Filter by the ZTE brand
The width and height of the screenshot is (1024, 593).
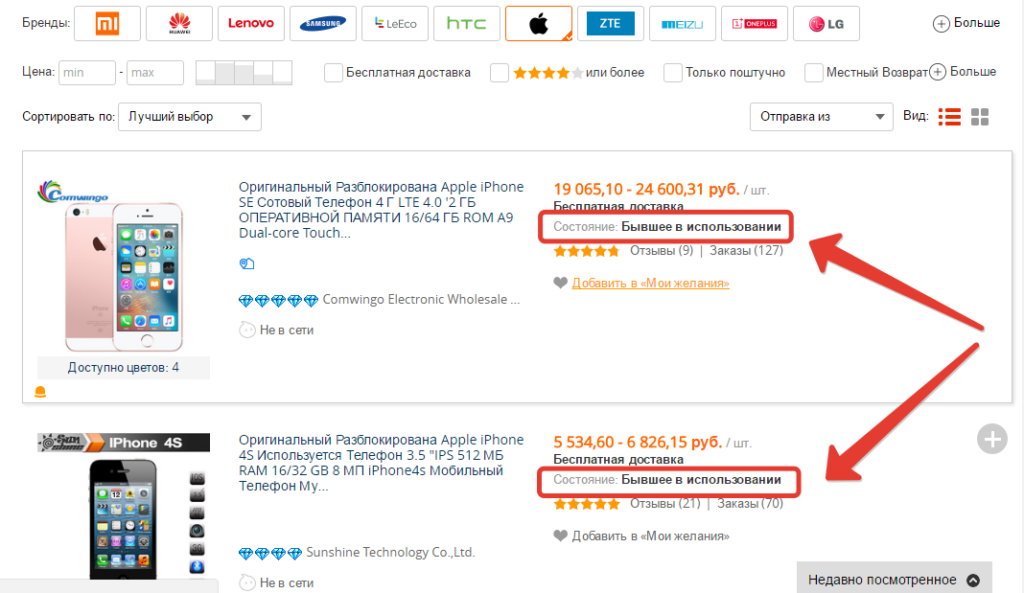click(x=610, y=24)
